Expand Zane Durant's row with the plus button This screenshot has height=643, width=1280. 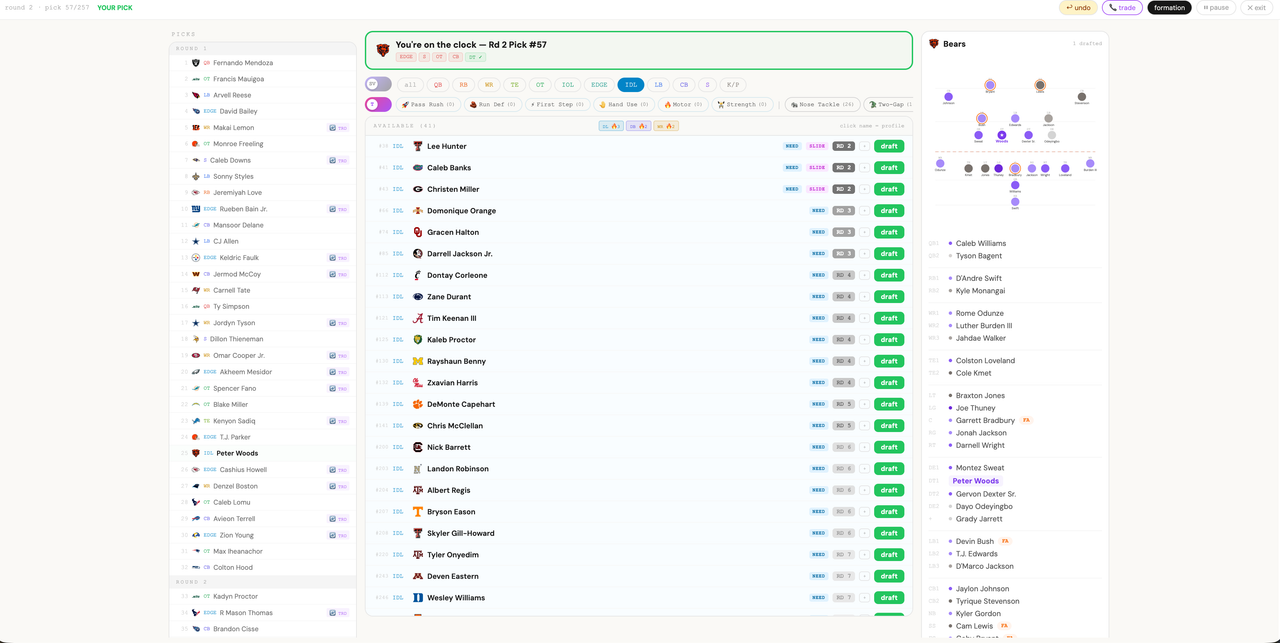click(865, 297)
